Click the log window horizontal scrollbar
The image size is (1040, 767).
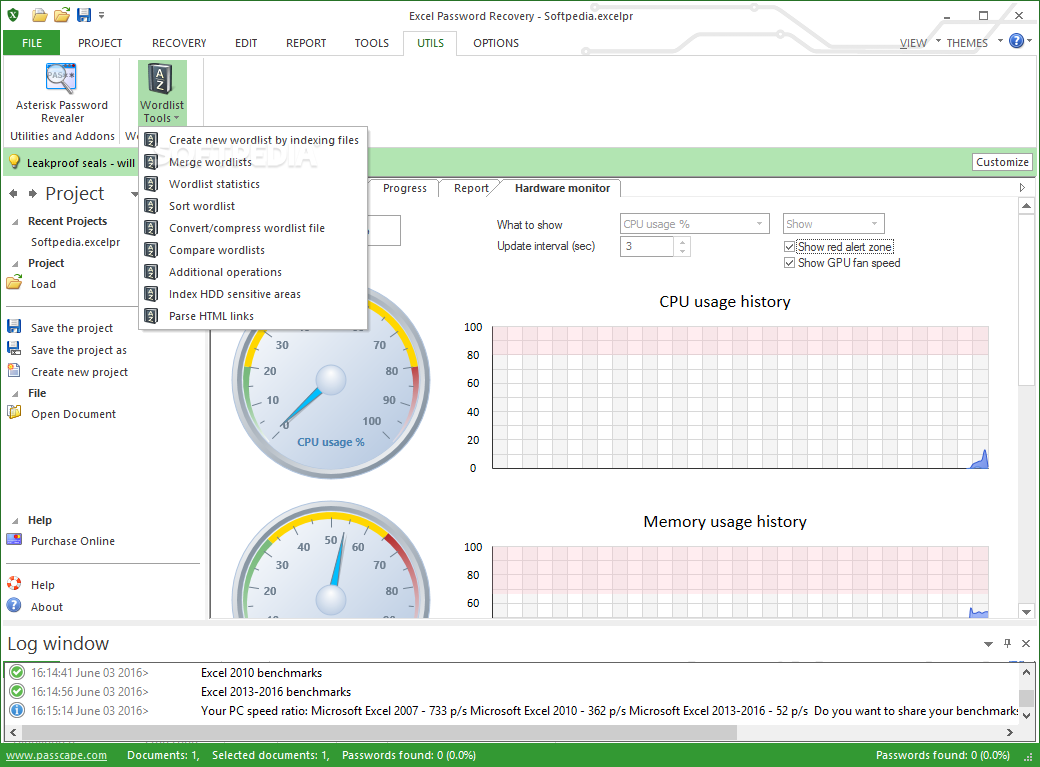pos(379,732)
